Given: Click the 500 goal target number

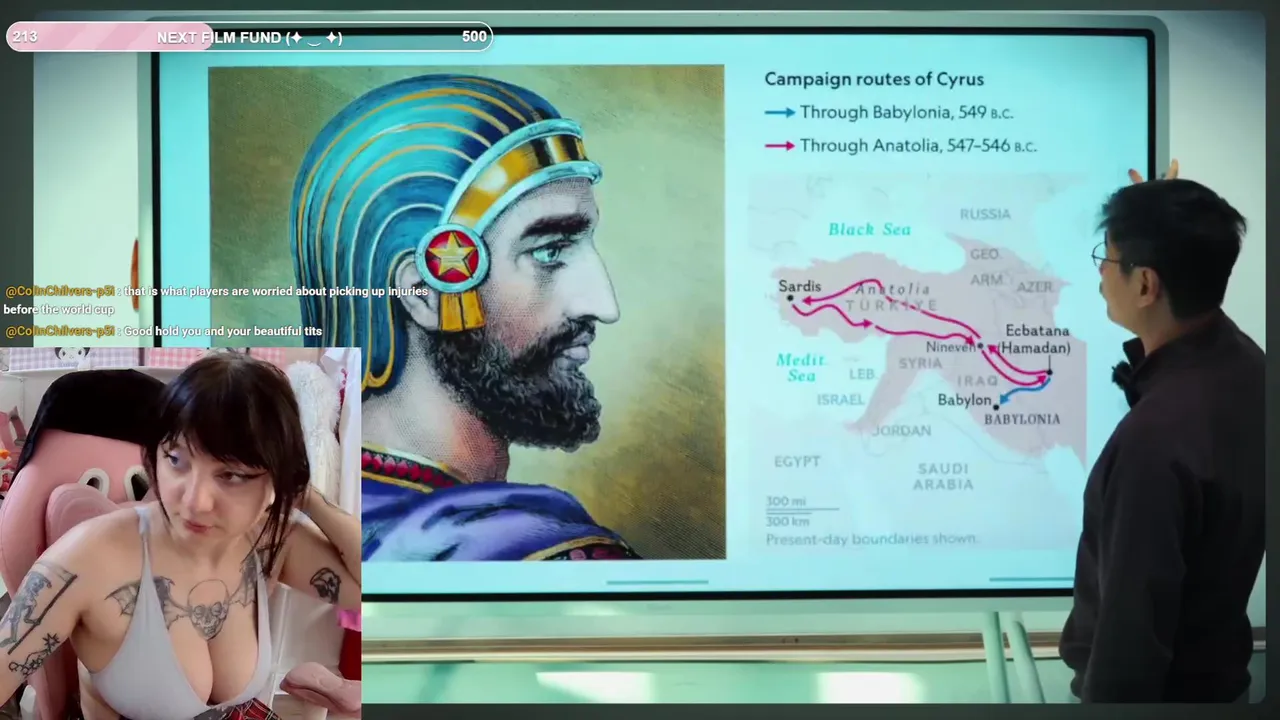Looking at the screenshot, I should pyautogui.click(x=474, y=37).
